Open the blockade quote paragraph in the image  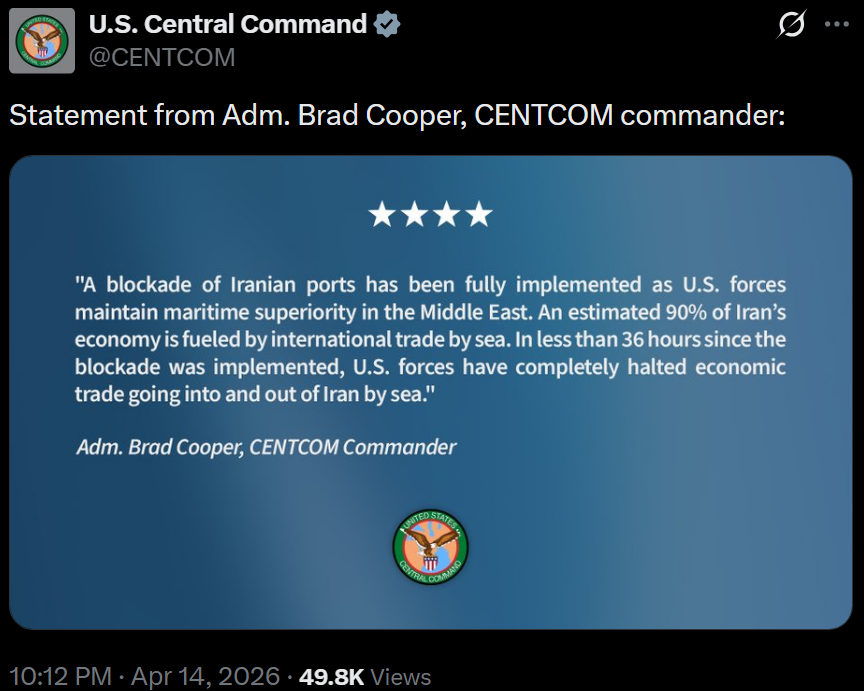tap(430, 338)
